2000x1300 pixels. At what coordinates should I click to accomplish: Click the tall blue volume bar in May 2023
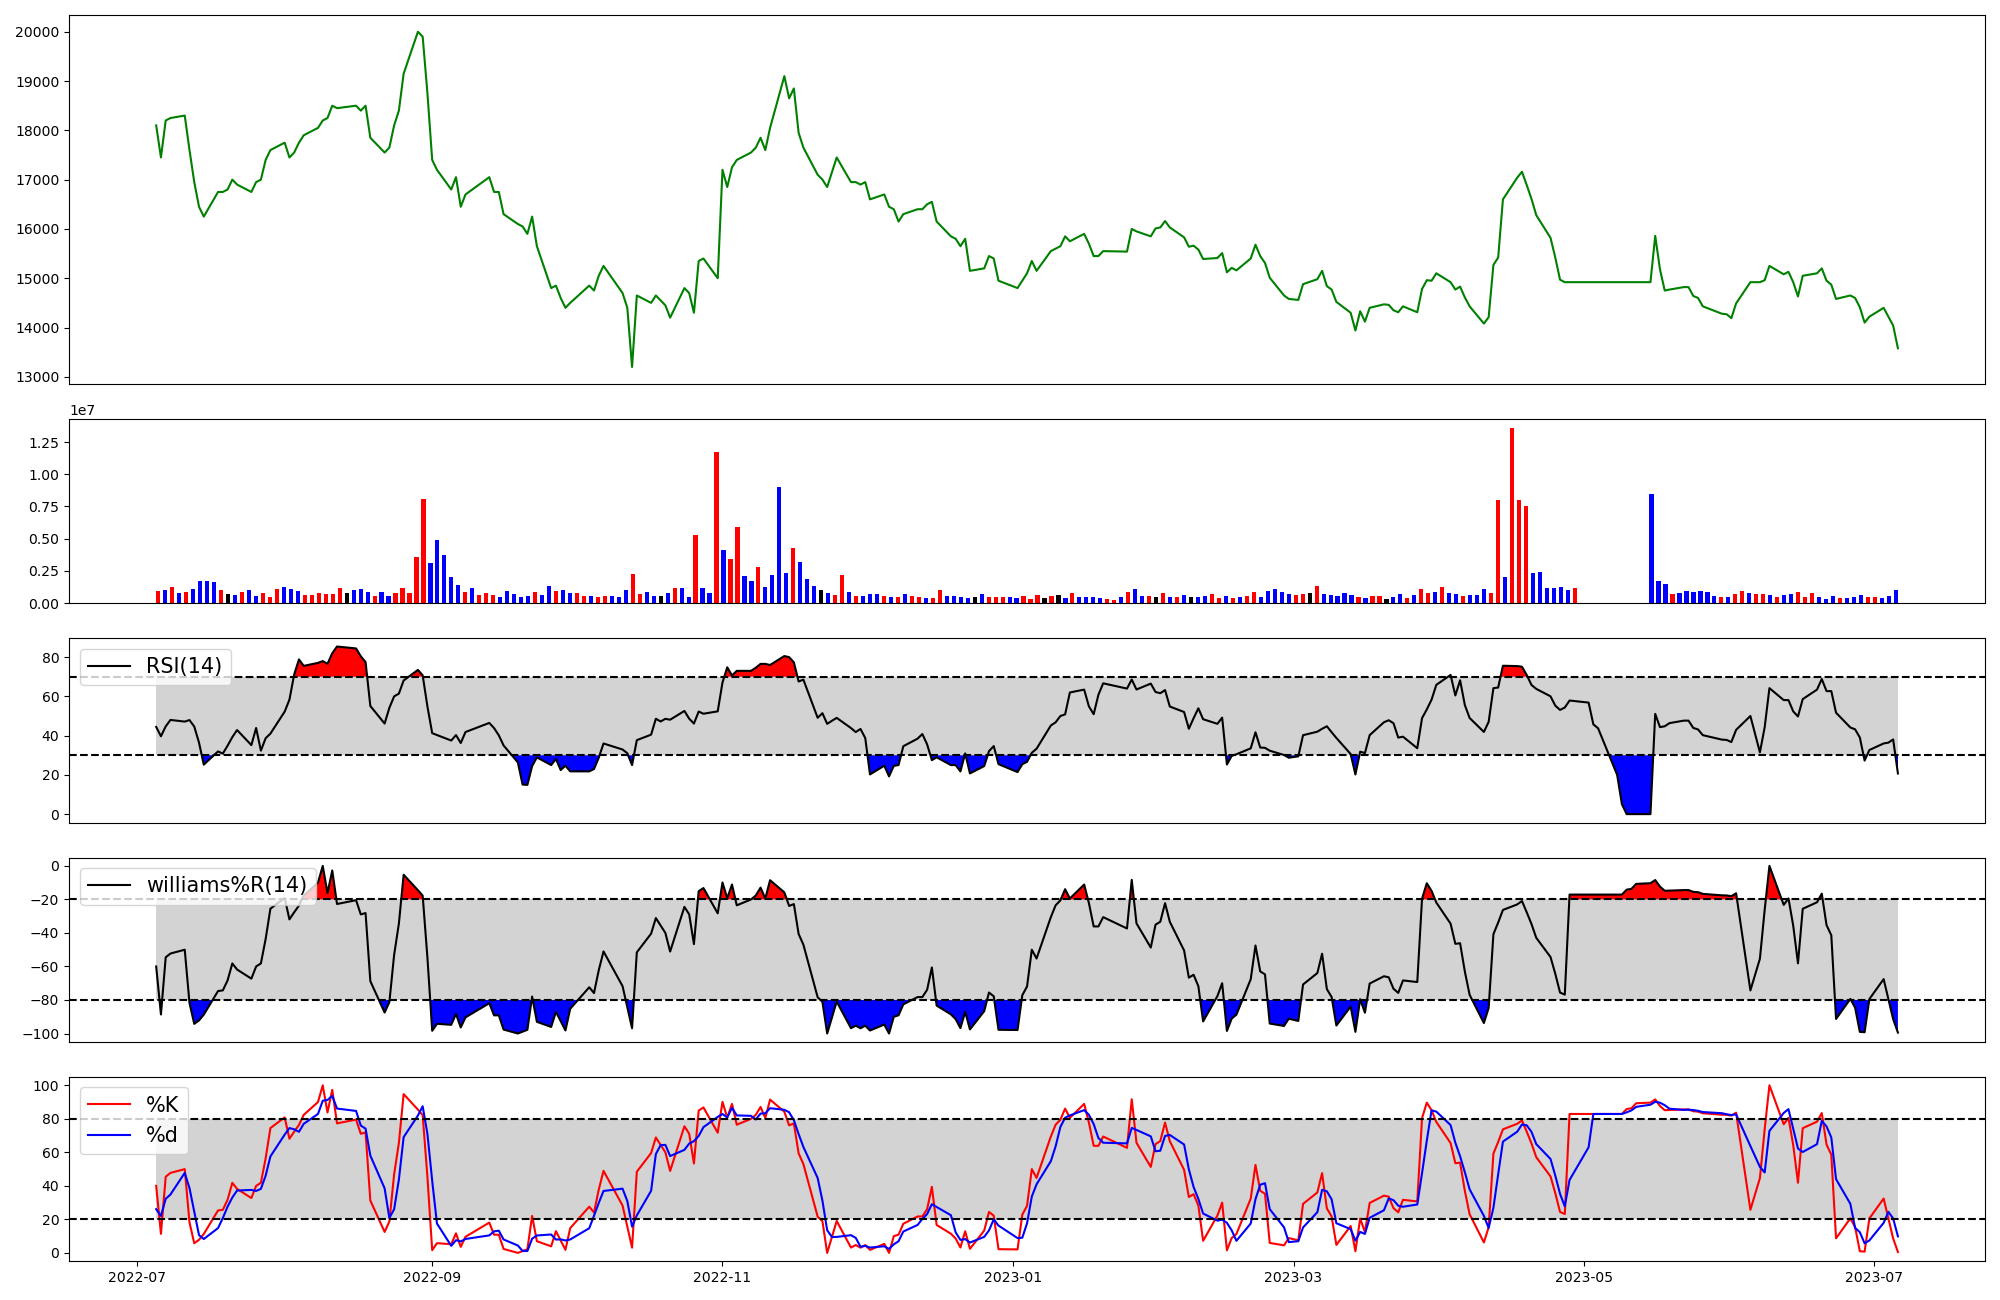[1651, 548]
